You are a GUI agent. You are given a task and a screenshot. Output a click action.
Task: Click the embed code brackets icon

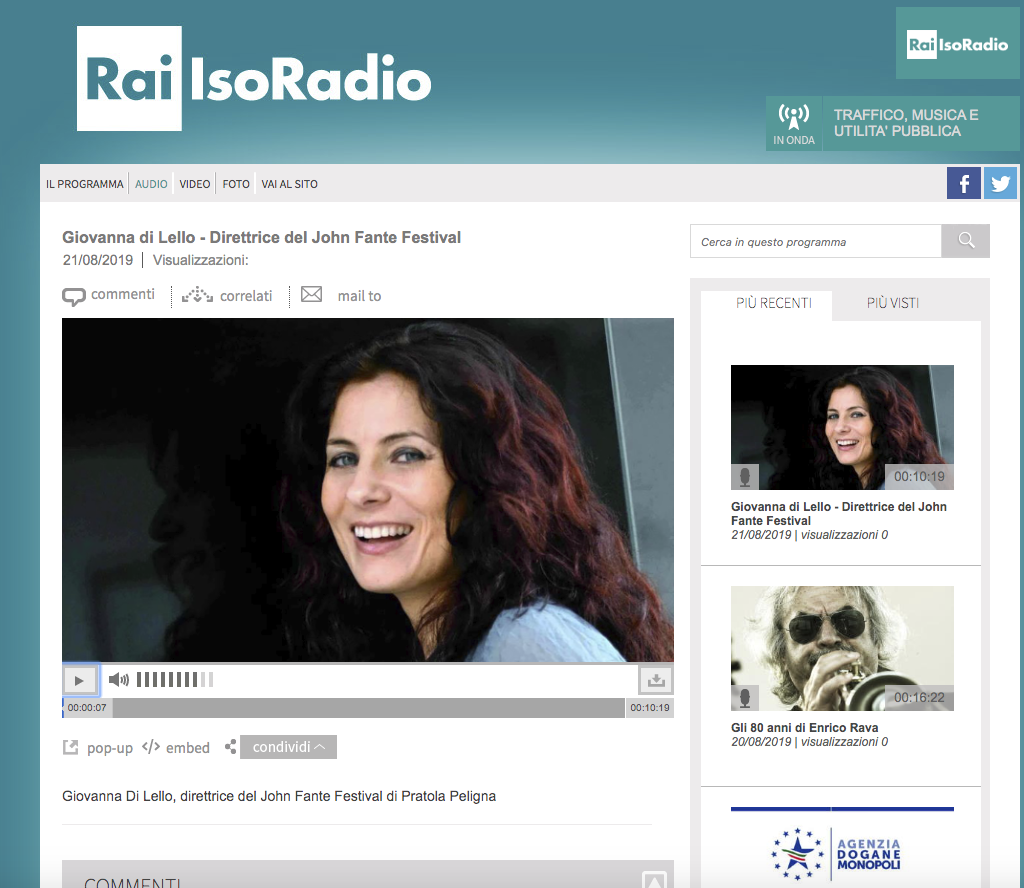click(151, 746)
